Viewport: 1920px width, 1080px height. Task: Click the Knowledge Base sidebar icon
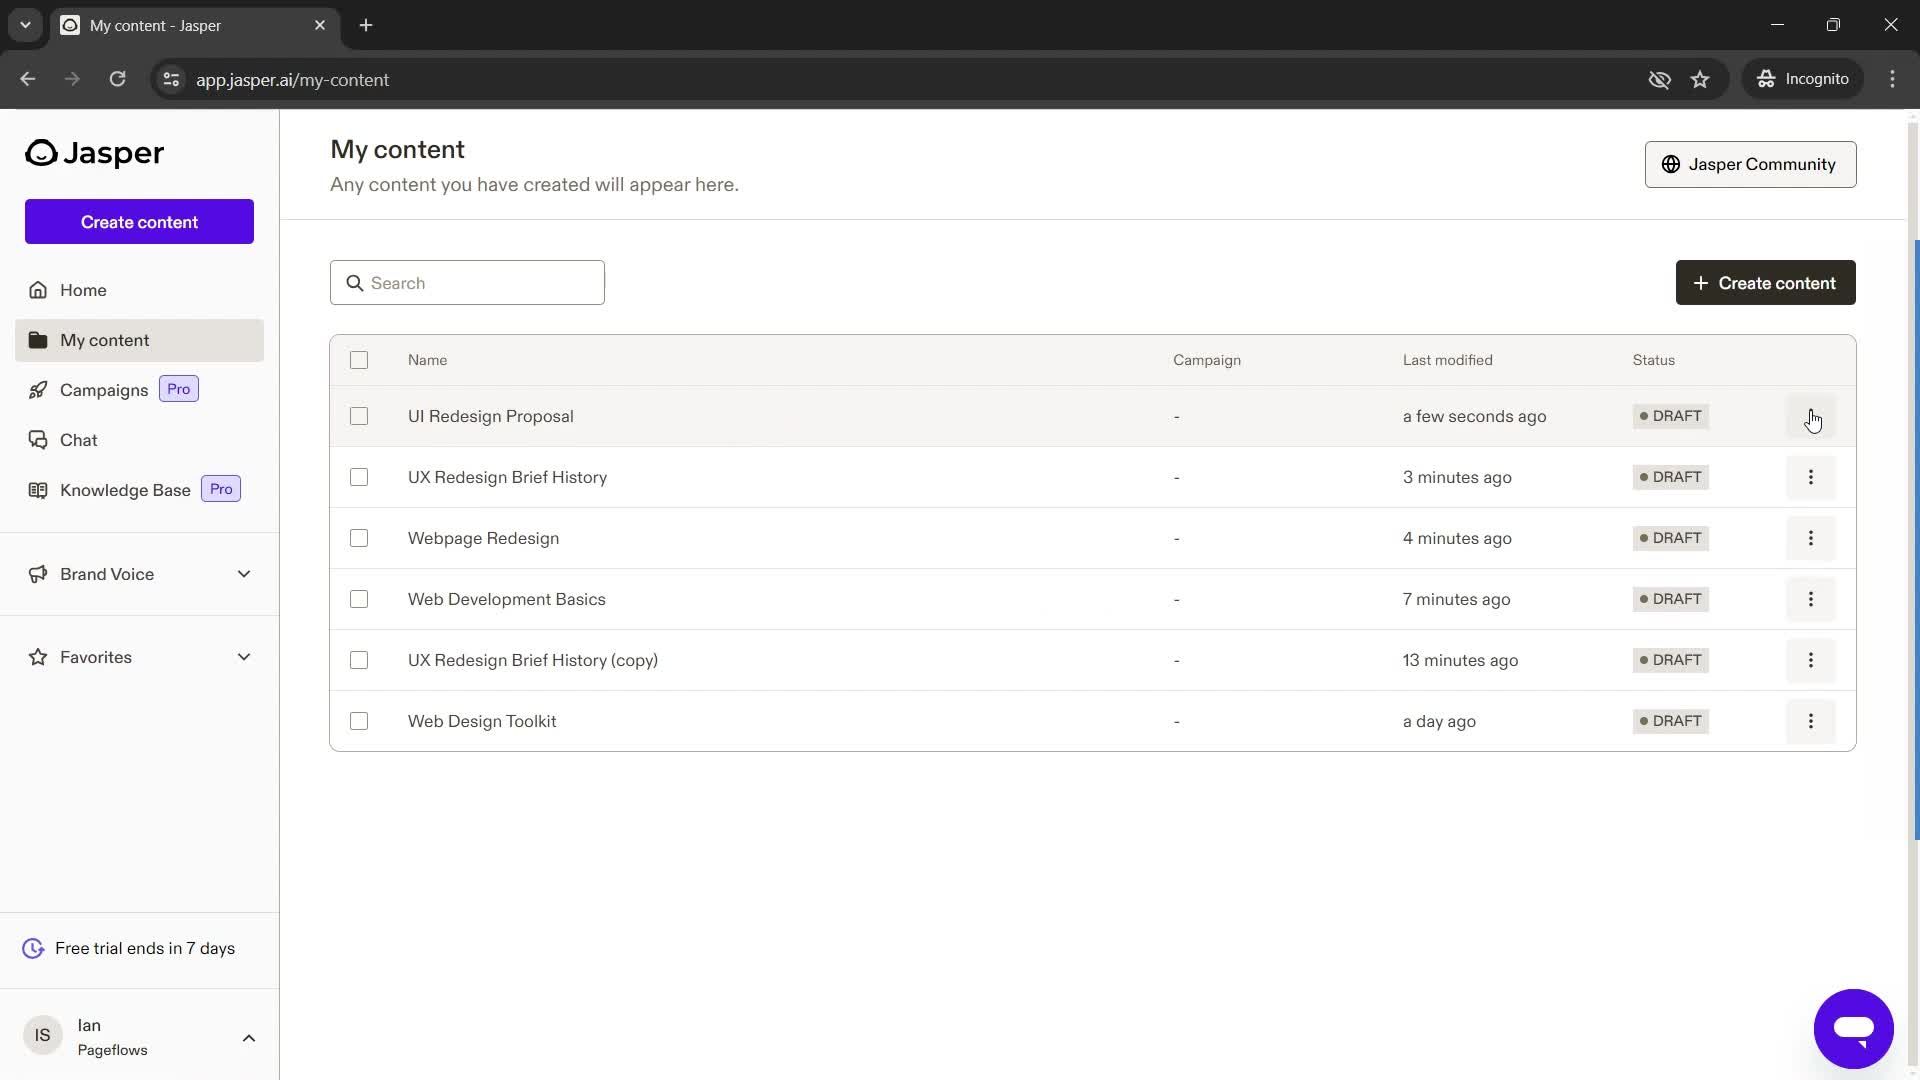(x=37, y=489)
